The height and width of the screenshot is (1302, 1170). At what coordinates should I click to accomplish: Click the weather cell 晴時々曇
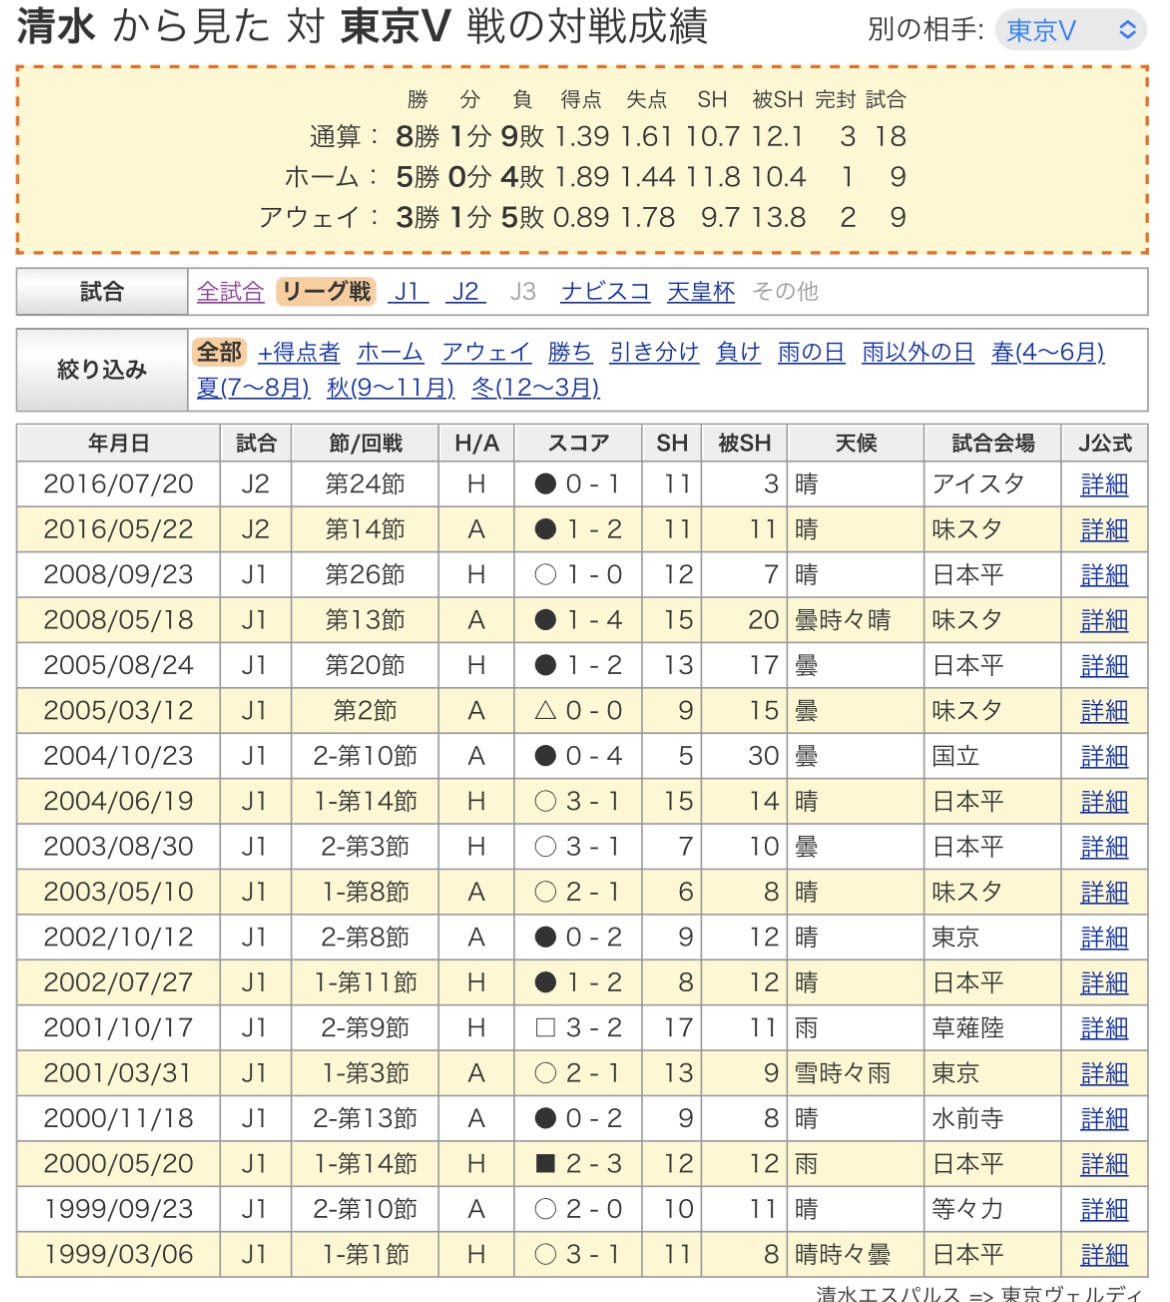click(856, 1255)
